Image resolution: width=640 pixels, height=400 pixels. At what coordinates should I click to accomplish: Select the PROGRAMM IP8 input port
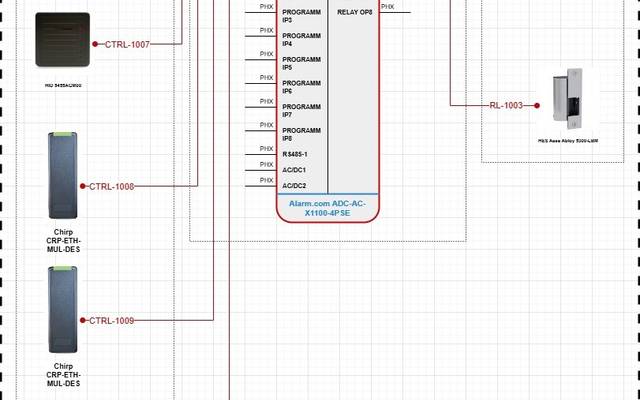(x=301, y=134)
